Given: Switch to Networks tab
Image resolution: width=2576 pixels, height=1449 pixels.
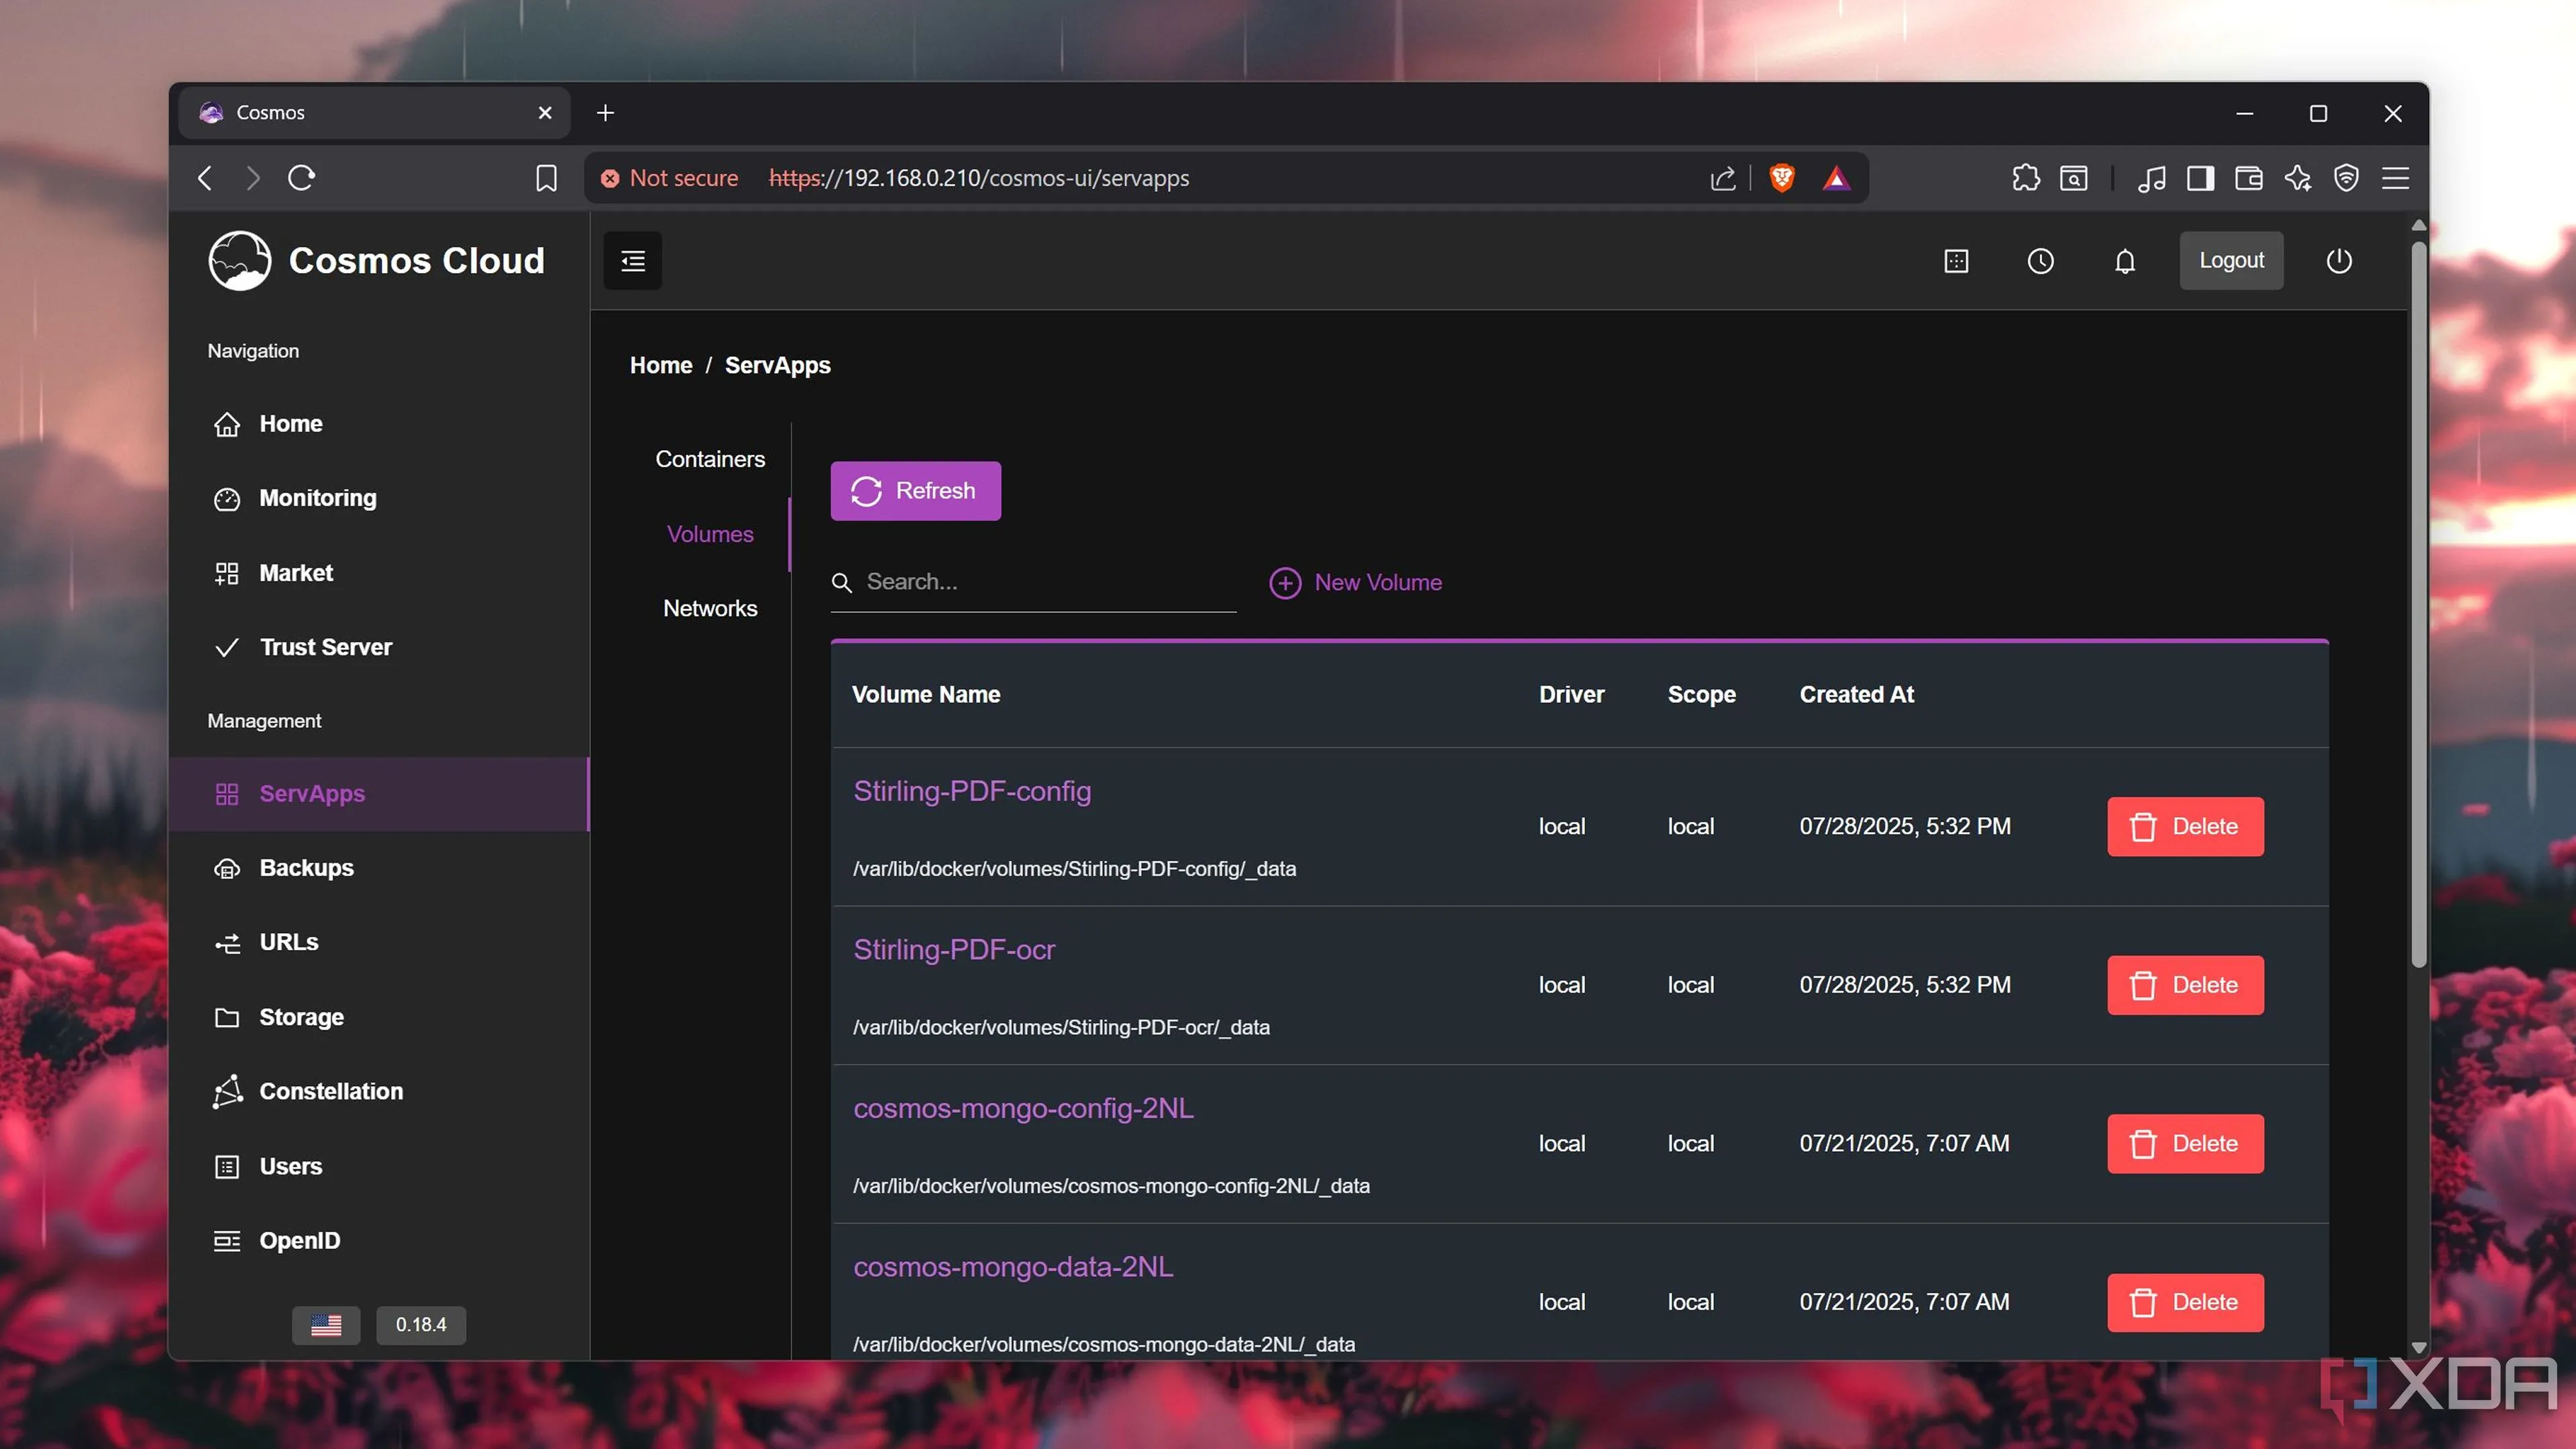Looking at the screenshot, I should [710, 608].
